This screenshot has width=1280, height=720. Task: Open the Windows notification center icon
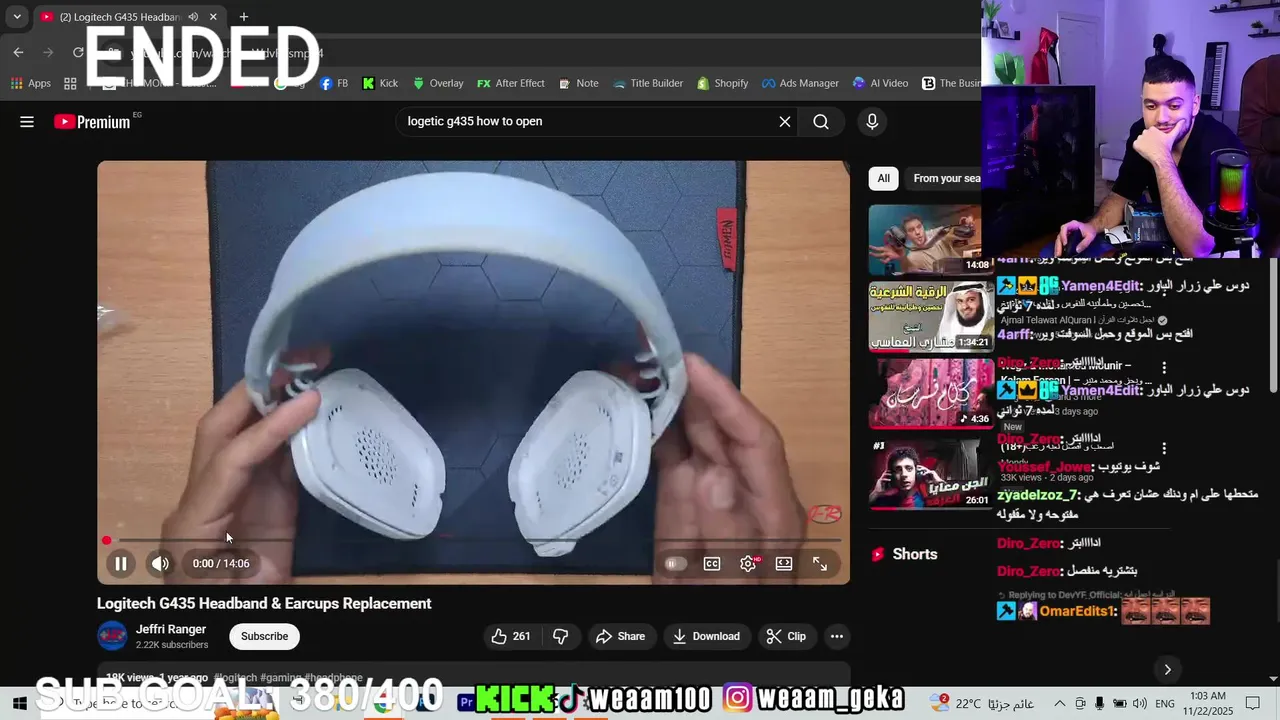(1253, 703)
